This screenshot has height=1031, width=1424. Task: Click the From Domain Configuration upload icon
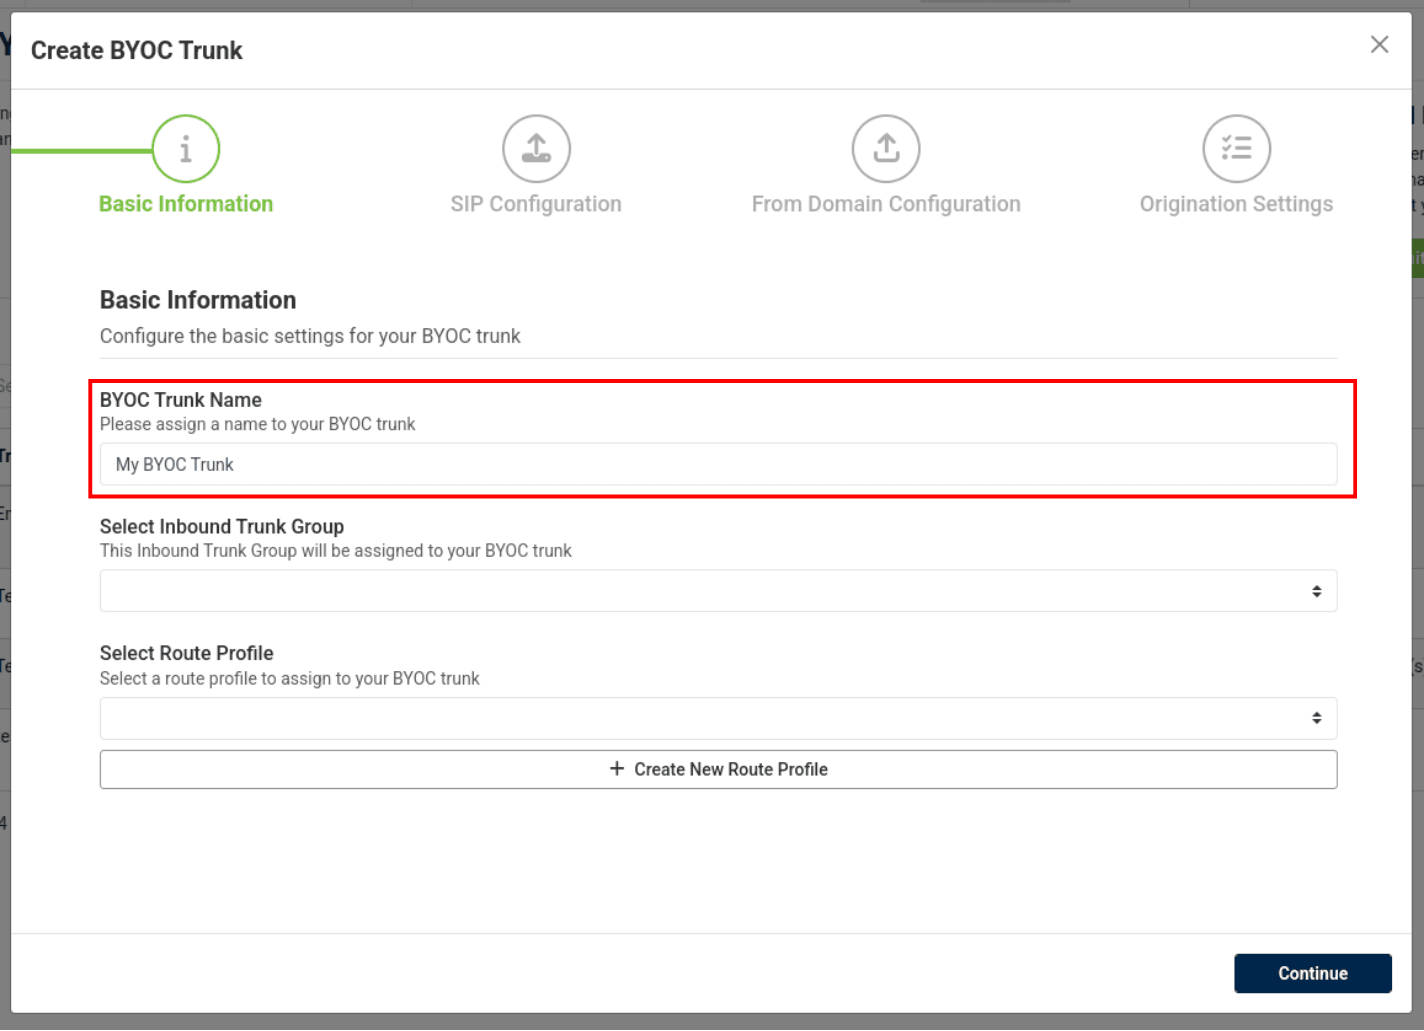pos(886,149)
